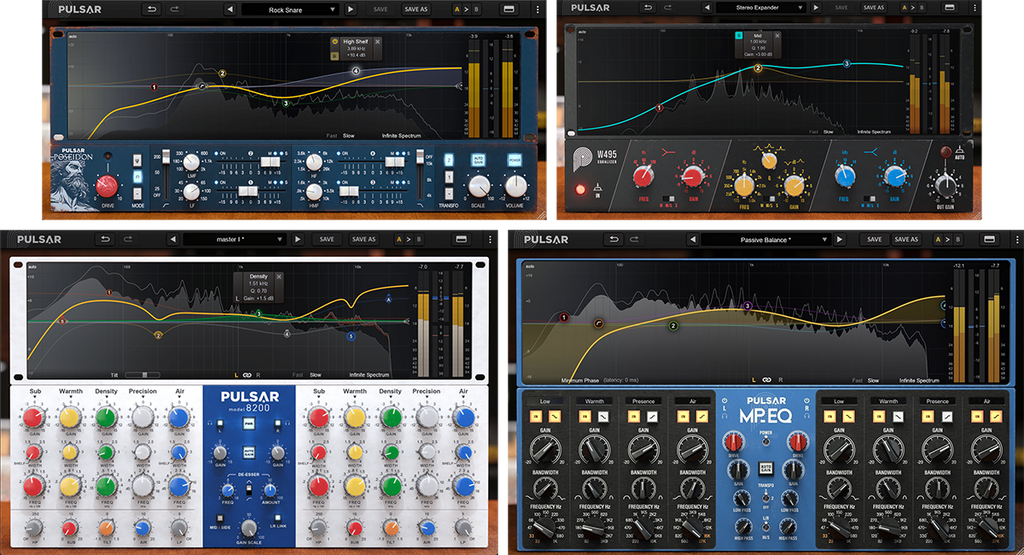Click the Tilt slider in model 8200
The image size is (1024, 555).
[x=142, y=375]
